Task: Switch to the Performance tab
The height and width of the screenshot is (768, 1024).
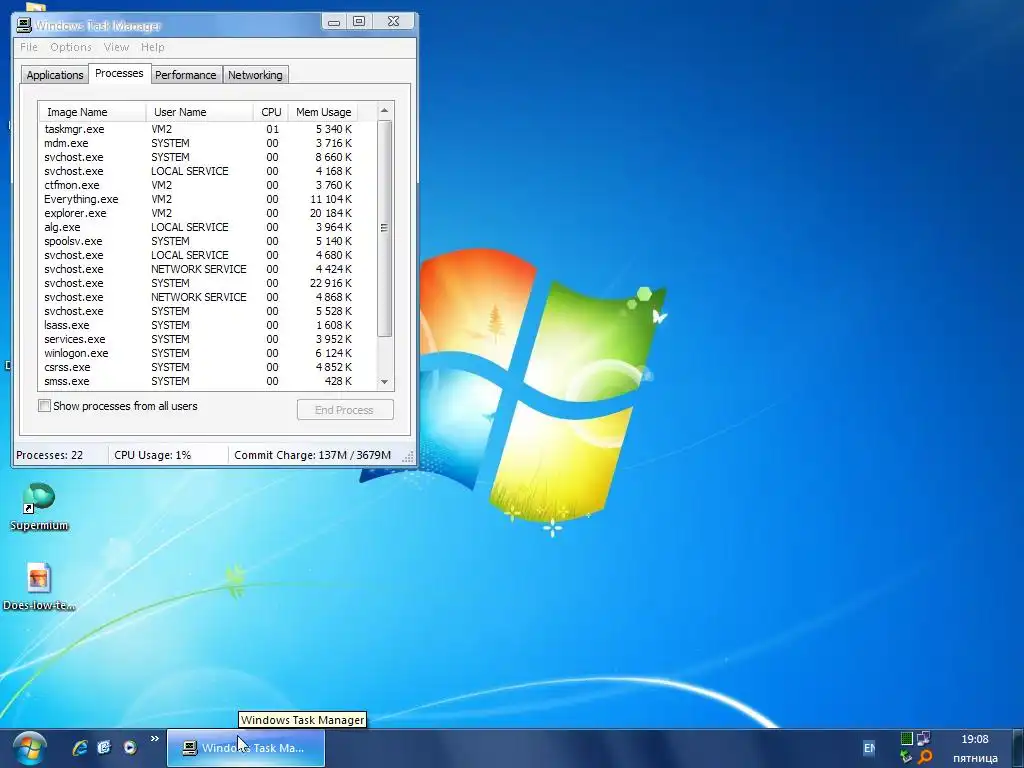Action: click(185, 75)
